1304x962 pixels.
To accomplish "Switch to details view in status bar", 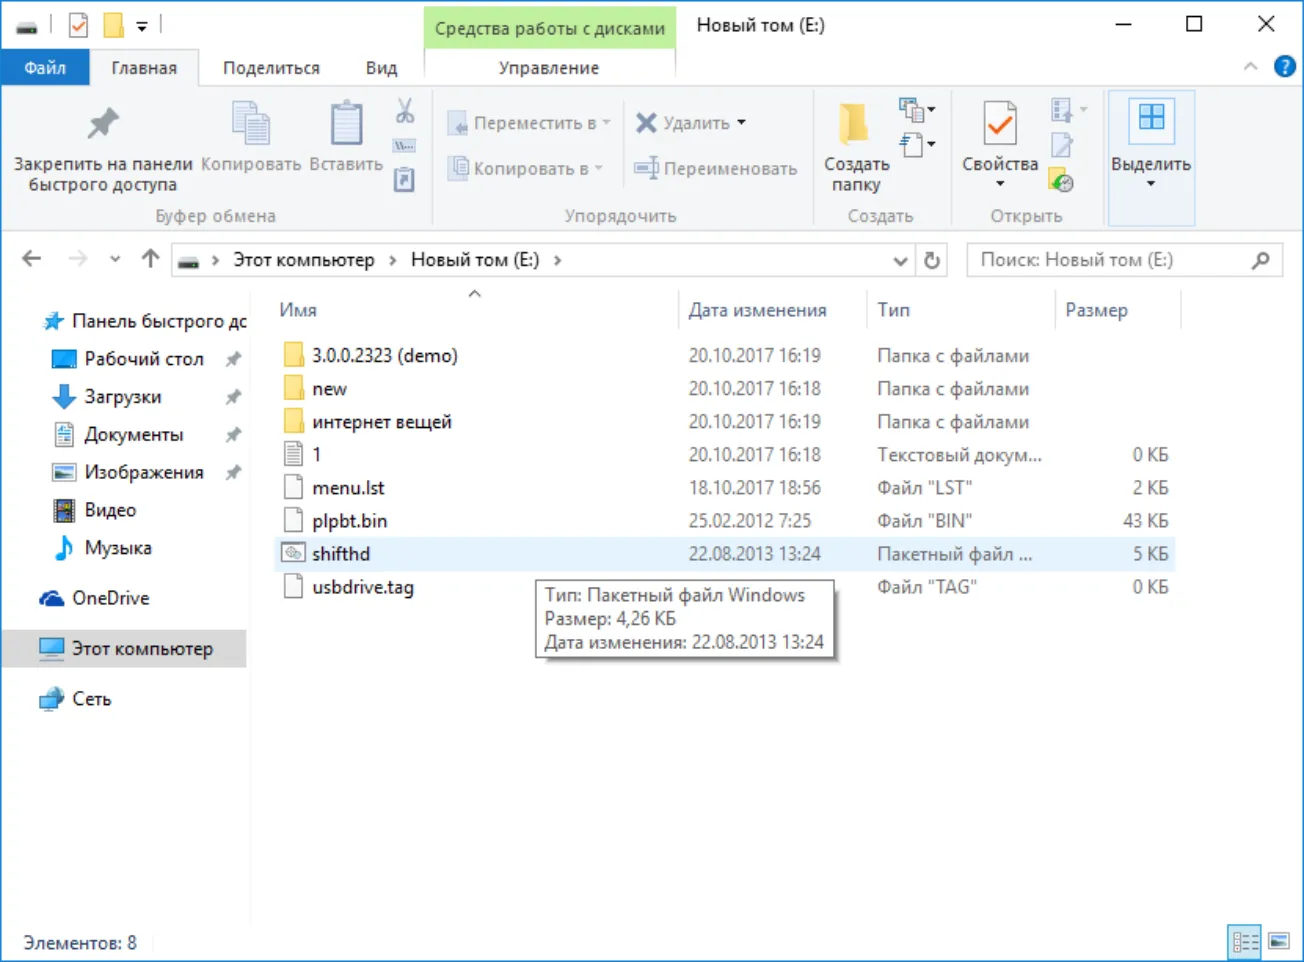I will (x=1246, y=942).
